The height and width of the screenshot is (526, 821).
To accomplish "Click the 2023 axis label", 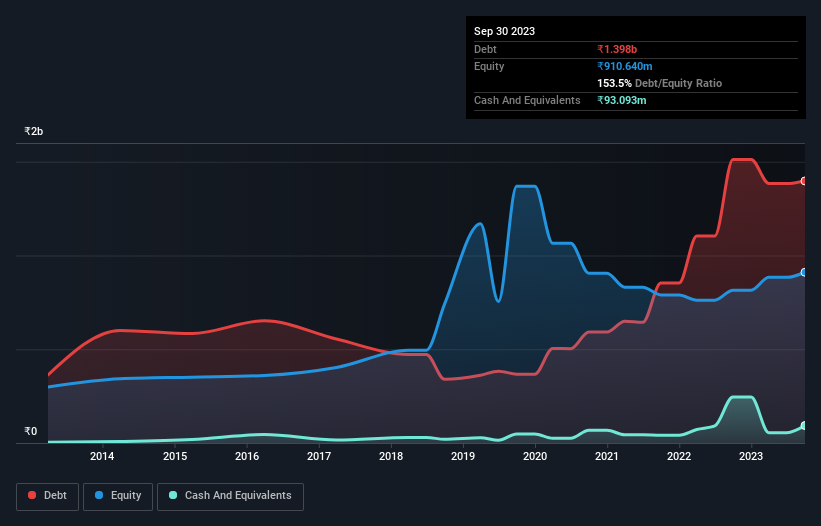I will pos(751,456).
